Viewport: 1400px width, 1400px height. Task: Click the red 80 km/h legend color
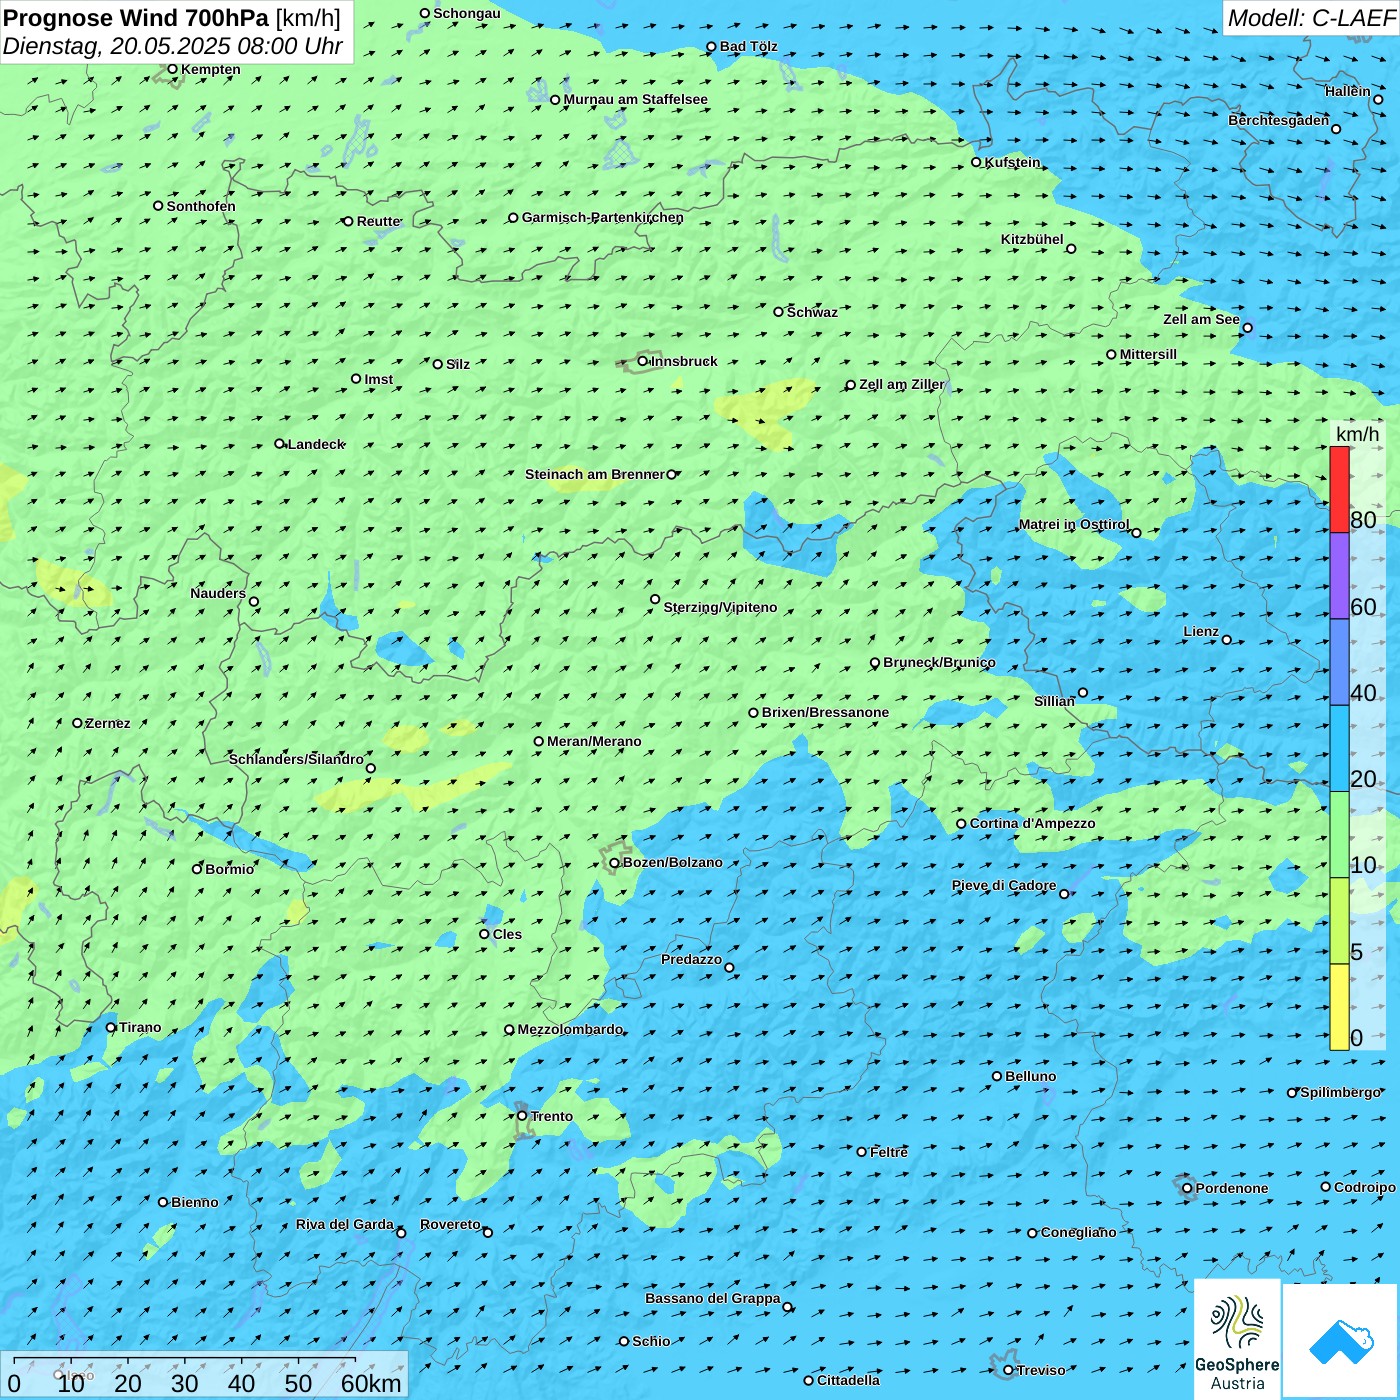click(x=1339, y=489)
